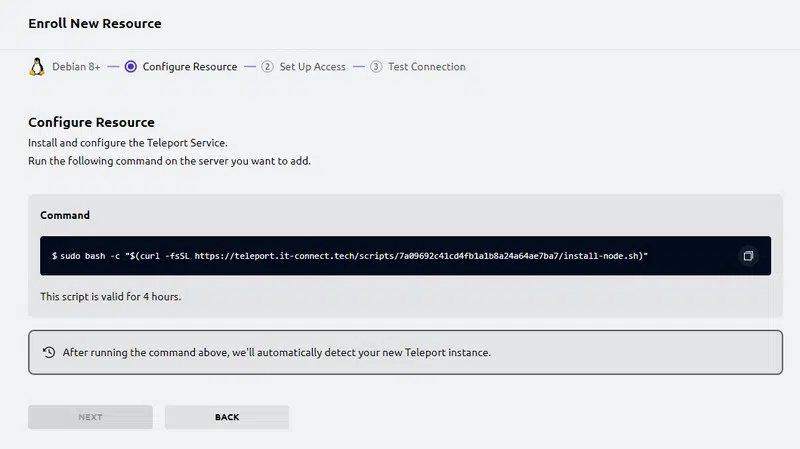
Task: Click the Configure Resource section heading
Action: 91,123
